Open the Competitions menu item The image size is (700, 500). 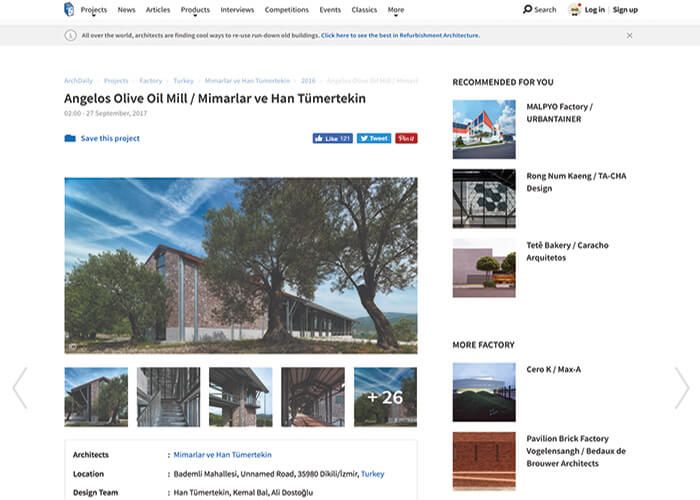click(x=287, y=10)
